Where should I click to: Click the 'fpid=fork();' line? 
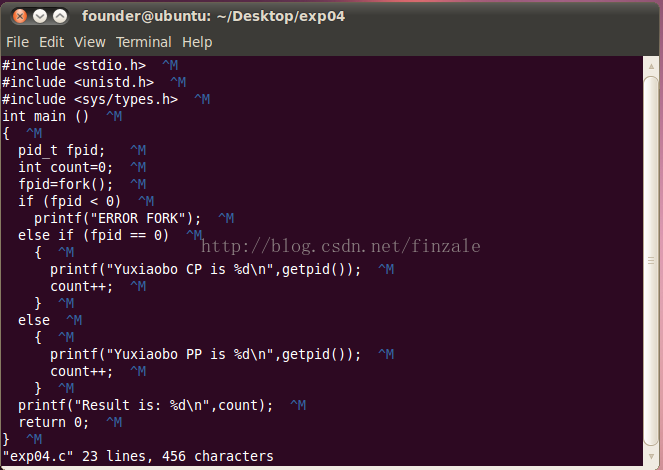point(66,184)
